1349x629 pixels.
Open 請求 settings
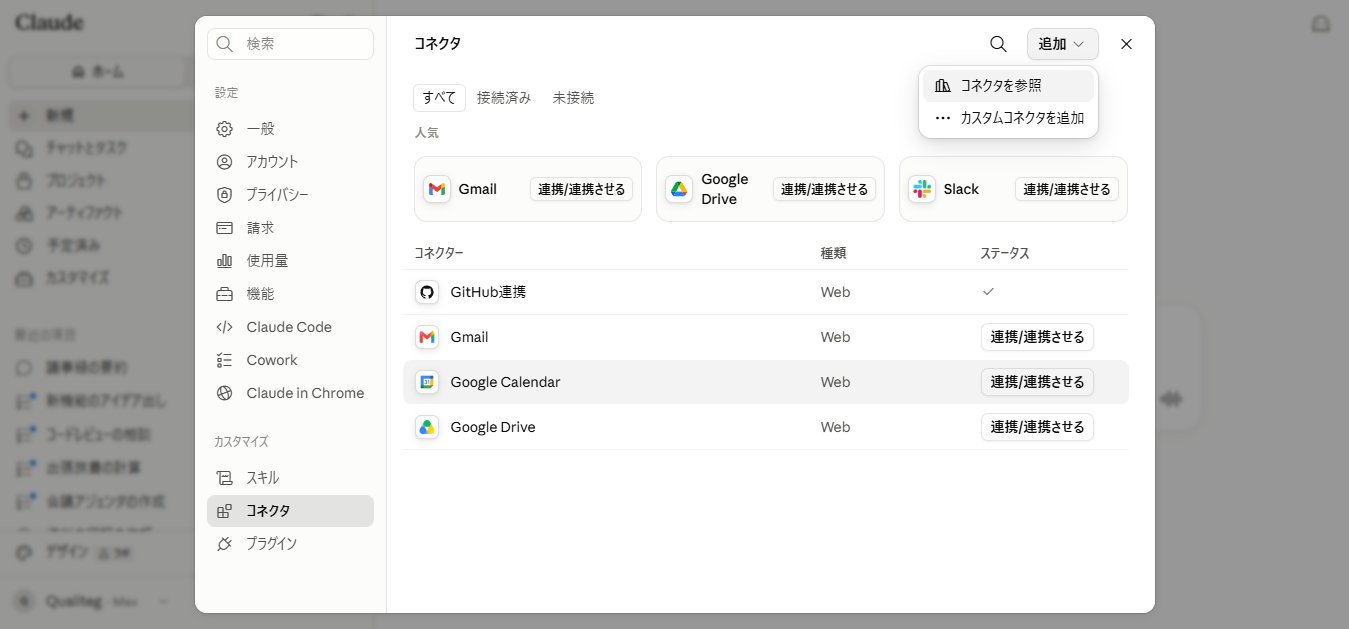[x=290, y=228]
